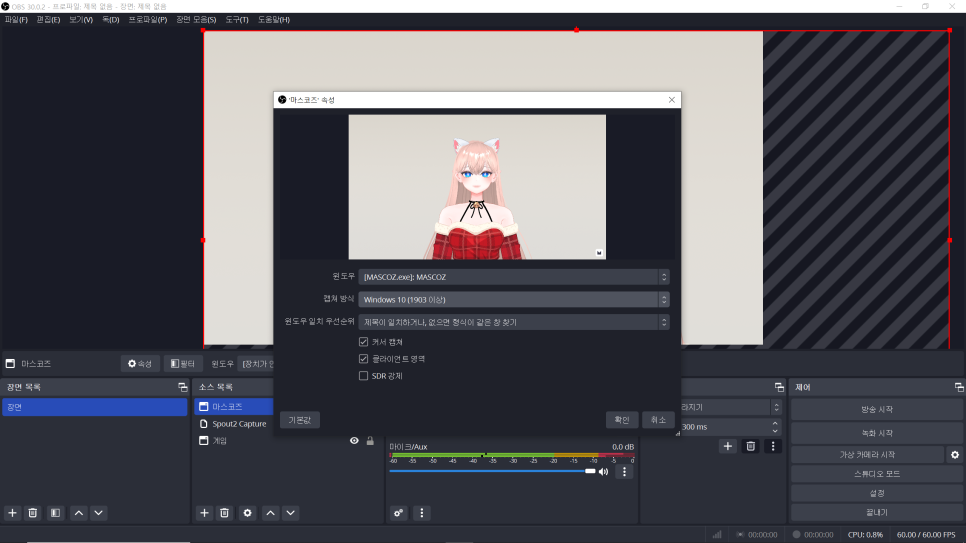Toggle lock on 게임 source
The height and width of the screenshot is (543, 966).
point(370,441)
